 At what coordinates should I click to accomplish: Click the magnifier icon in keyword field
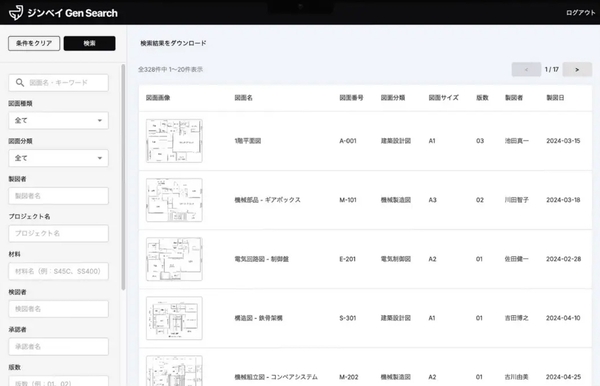(20, 83)
